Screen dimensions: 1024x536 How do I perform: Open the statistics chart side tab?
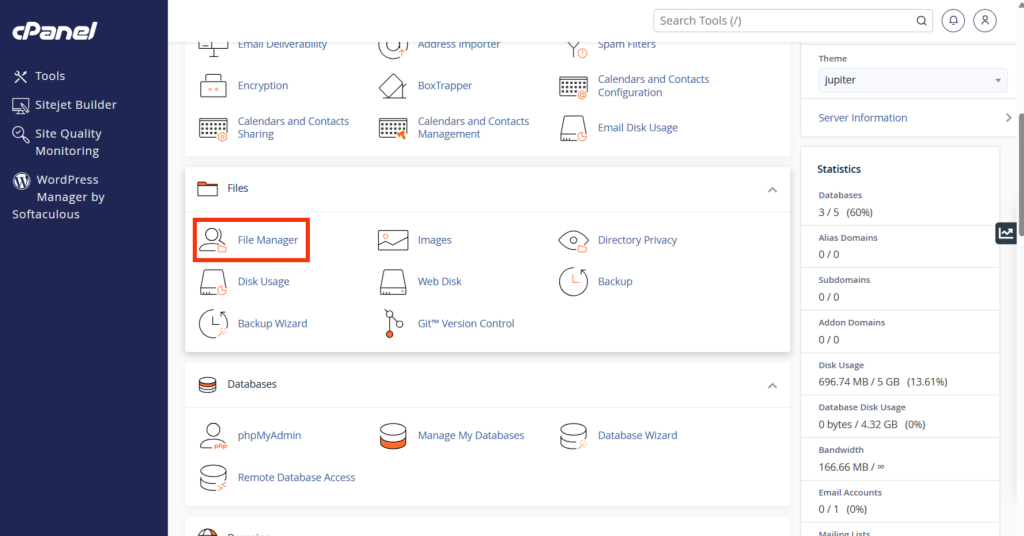coord(1006,233)
